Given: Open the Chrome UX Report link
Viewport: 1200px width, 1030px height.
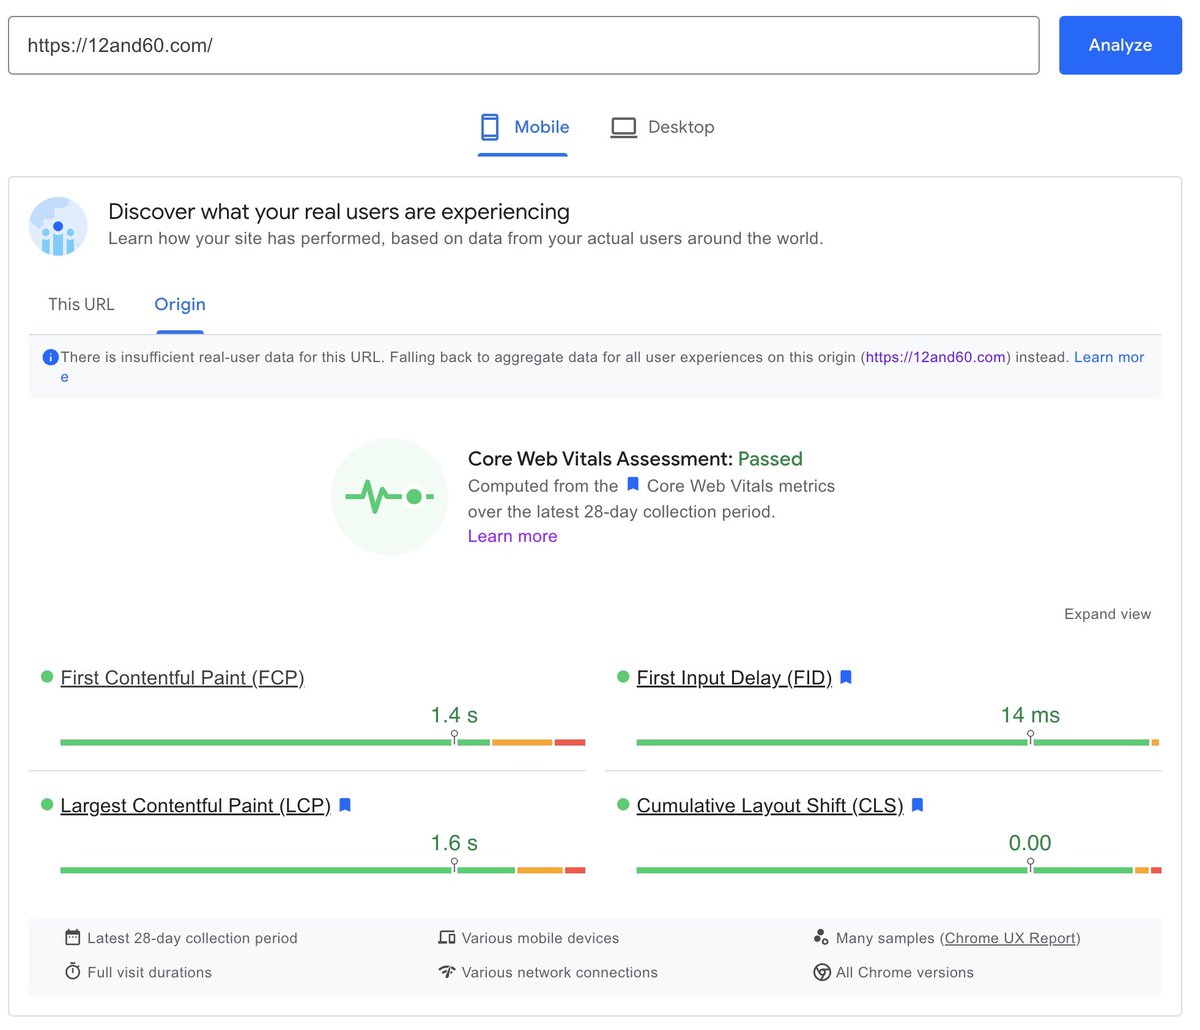Looking at the screenshot, I should tap(1010, 938).
